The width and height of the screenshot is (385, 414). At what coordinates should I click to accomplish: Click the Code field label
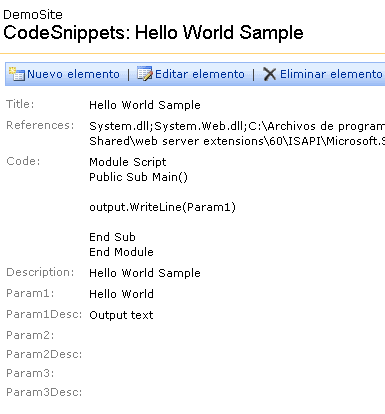(x=23, y=161)
